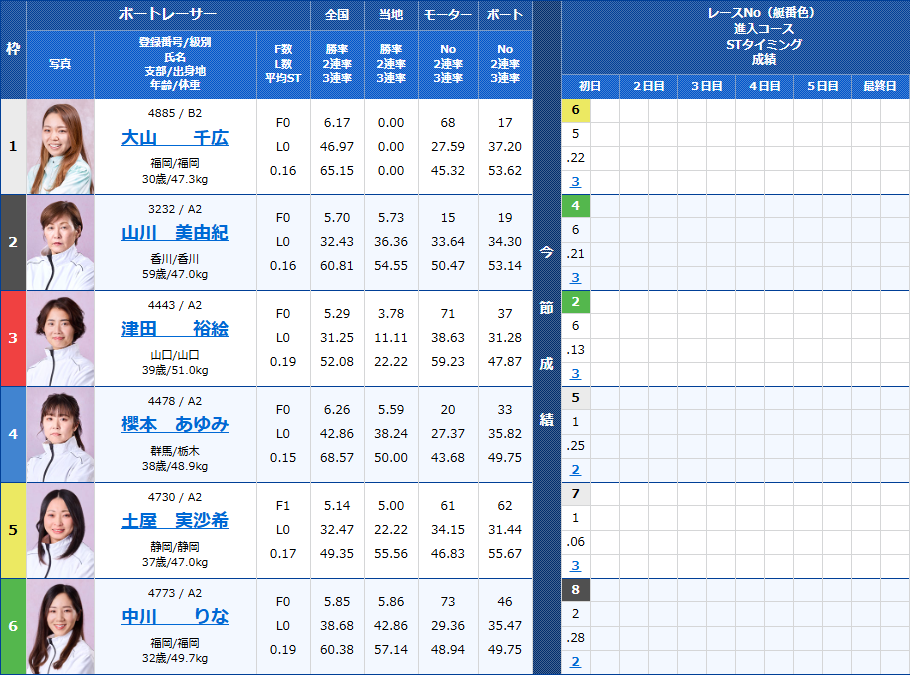Click 山川美由紀's profile photo
This screenshot has height=675, width=910.
(61, 241)
